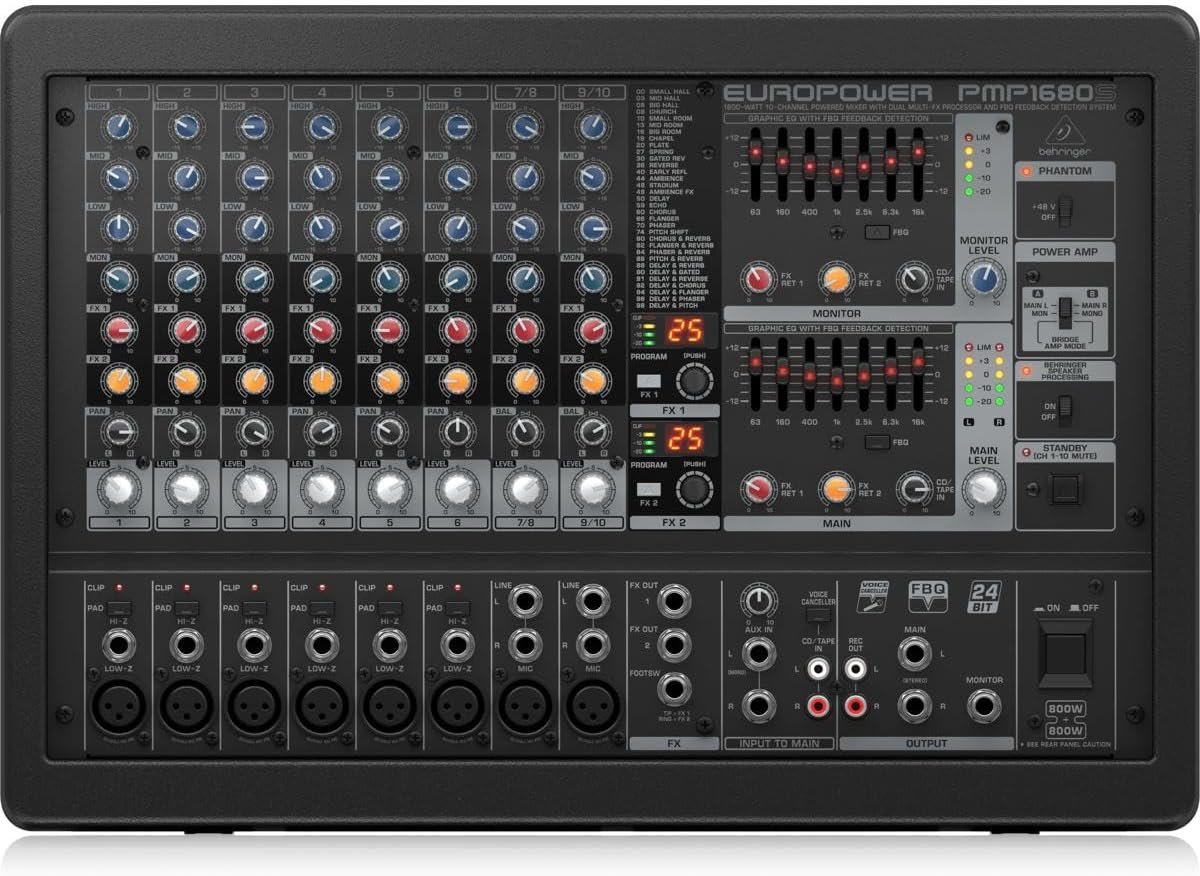Toggle the PAD switch on input channel 2
Image resolution: width=1200 pixels, height=876 pixels.
(x=186, y=608)
